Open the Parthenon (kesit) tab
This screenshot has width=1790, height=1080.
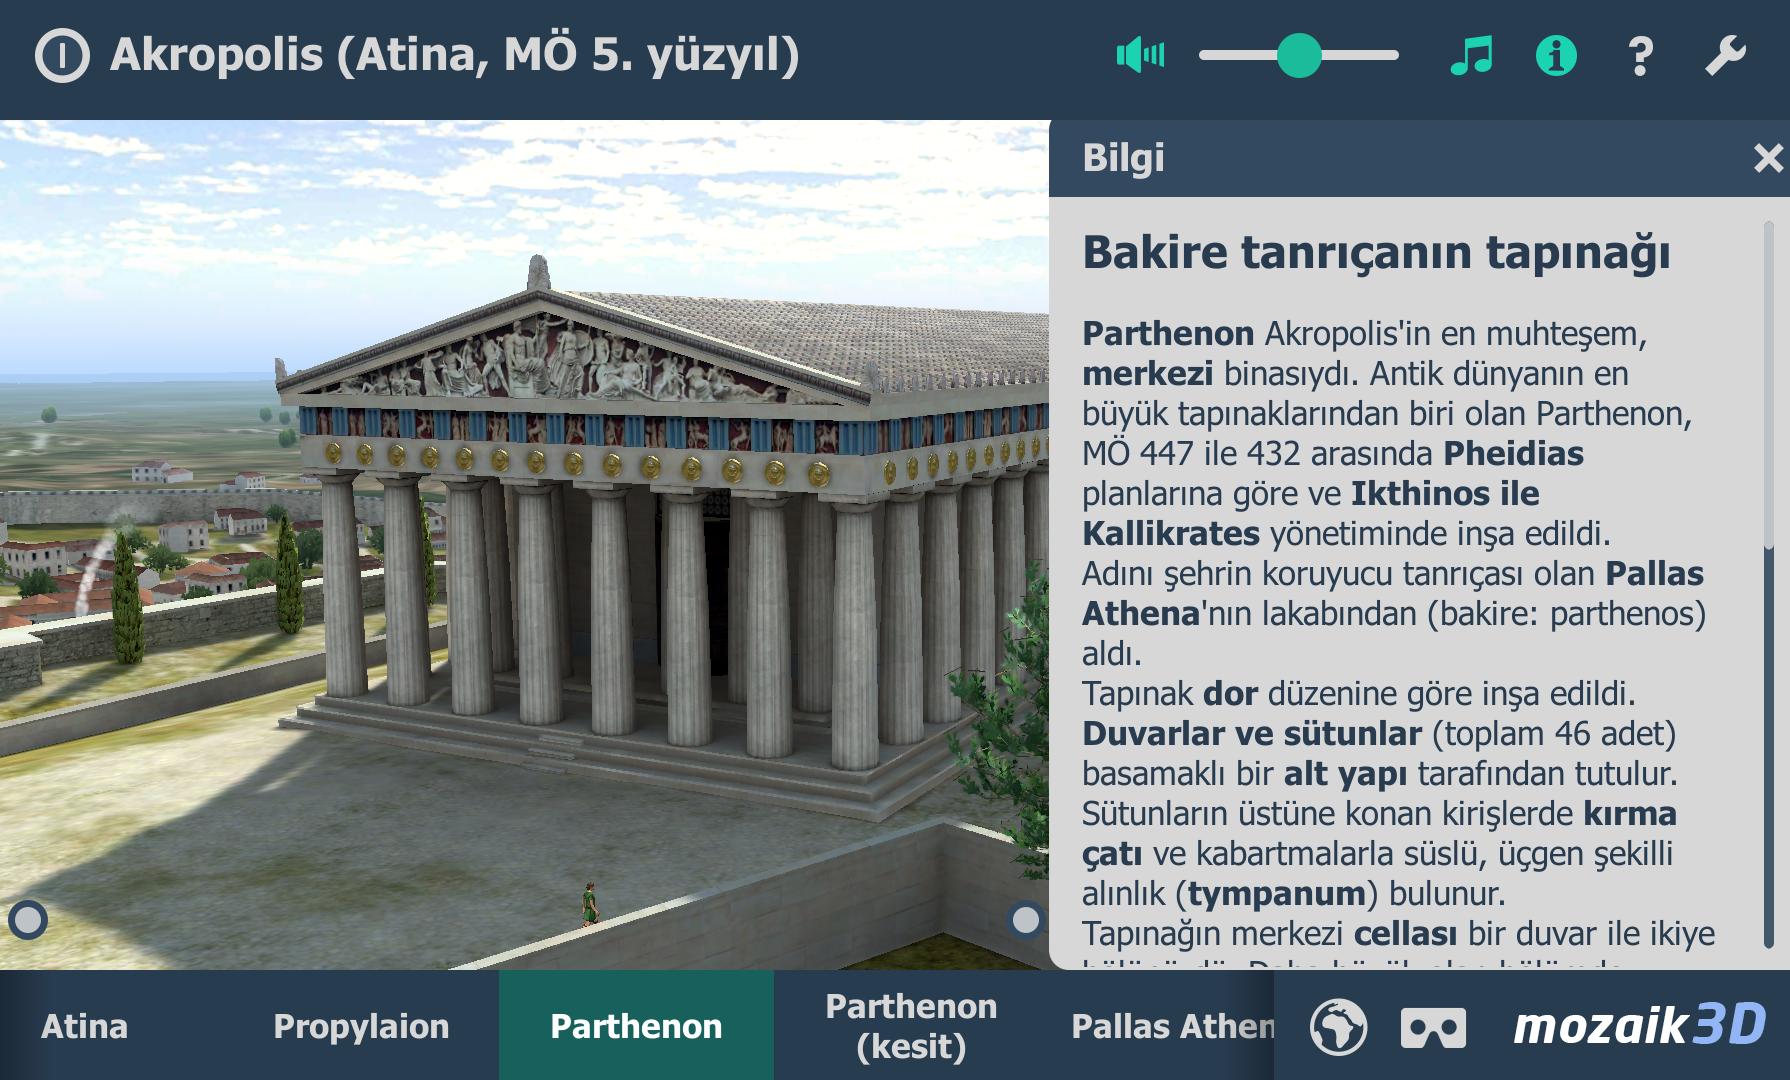(911, 1026)
